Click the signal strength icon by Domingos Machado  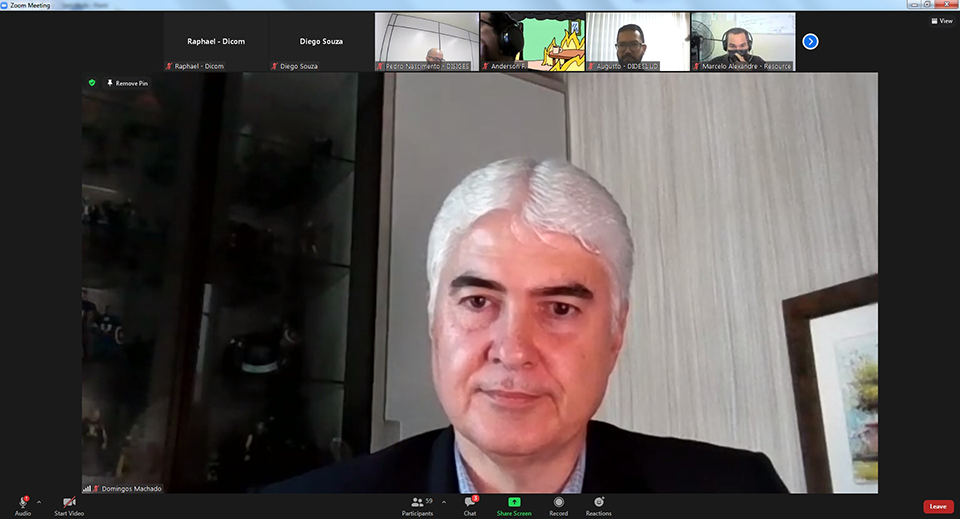87,489
